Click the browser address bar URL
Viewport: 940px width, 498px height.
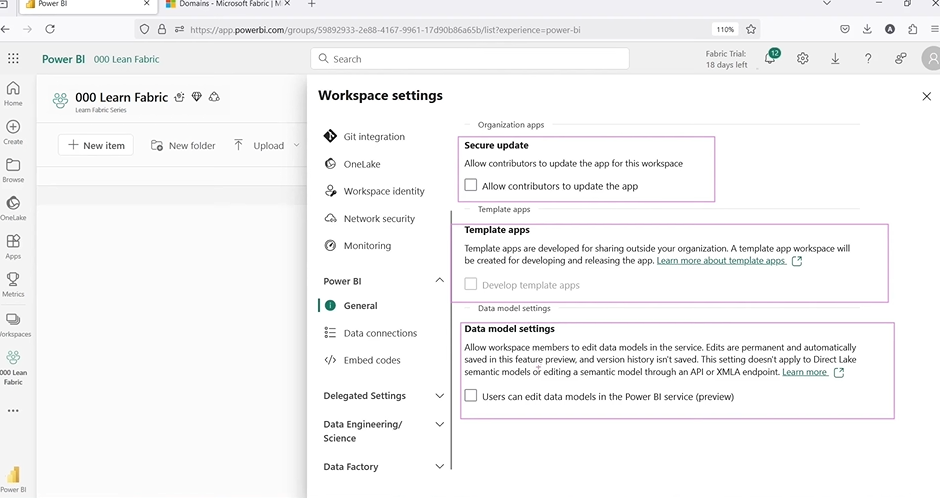click(x=385, y=29)
